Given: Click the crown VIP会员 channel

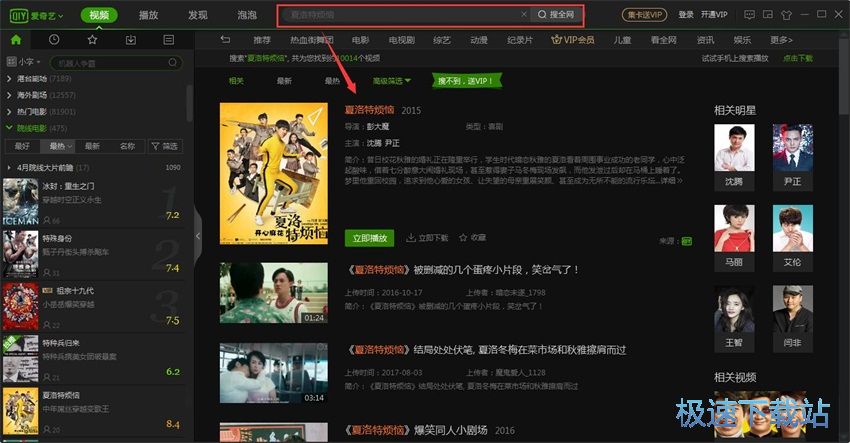Looking at the screenshot, I should coord(572,40).
